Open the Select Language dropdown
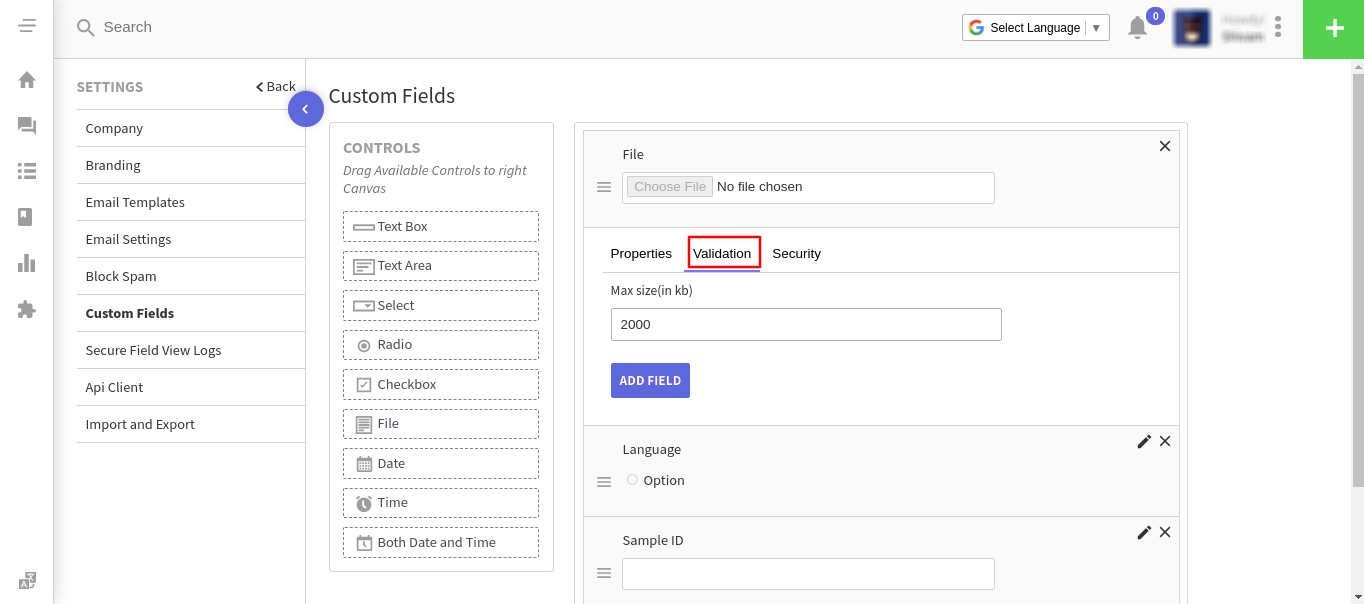1364x604 pixels. tap(1035, 27)
